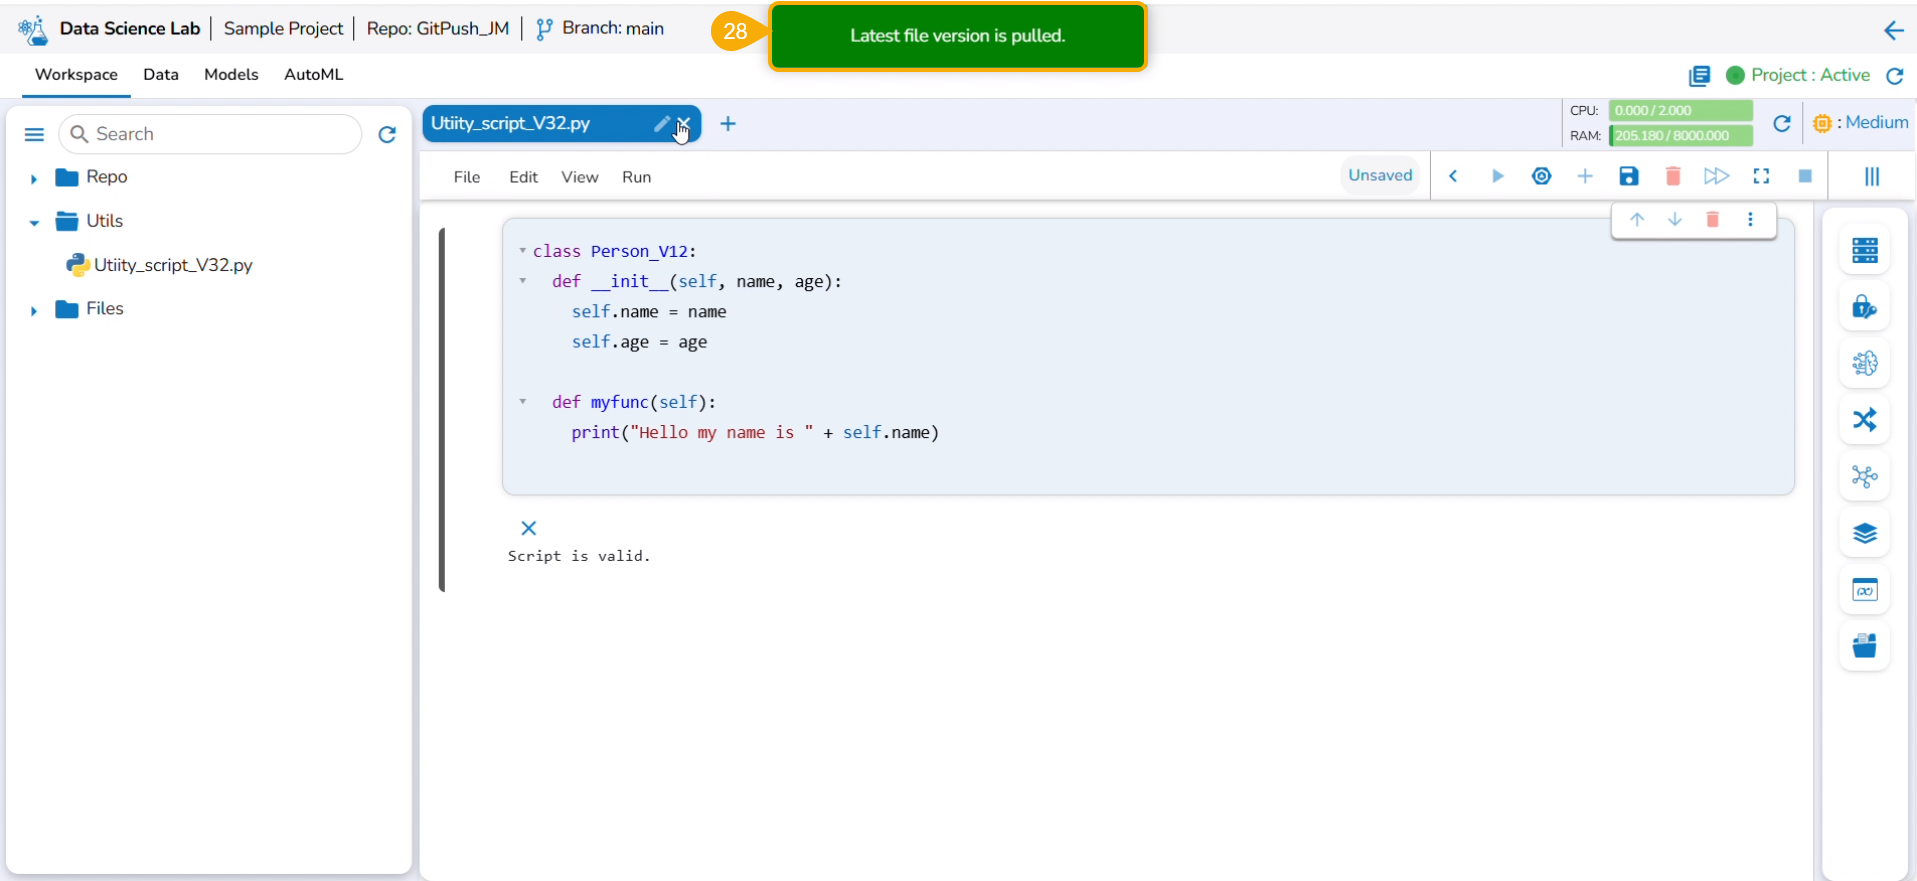1917x881 pixels.
Task: Open cell options three-dot menu
Action: pos(1750,220)
